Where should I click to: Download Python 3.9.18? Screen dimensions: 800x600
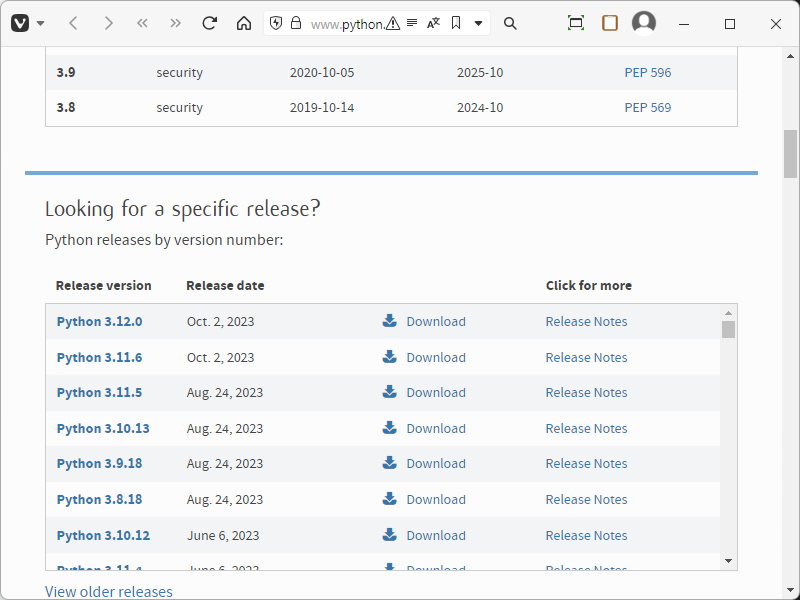tap(436, 464)
